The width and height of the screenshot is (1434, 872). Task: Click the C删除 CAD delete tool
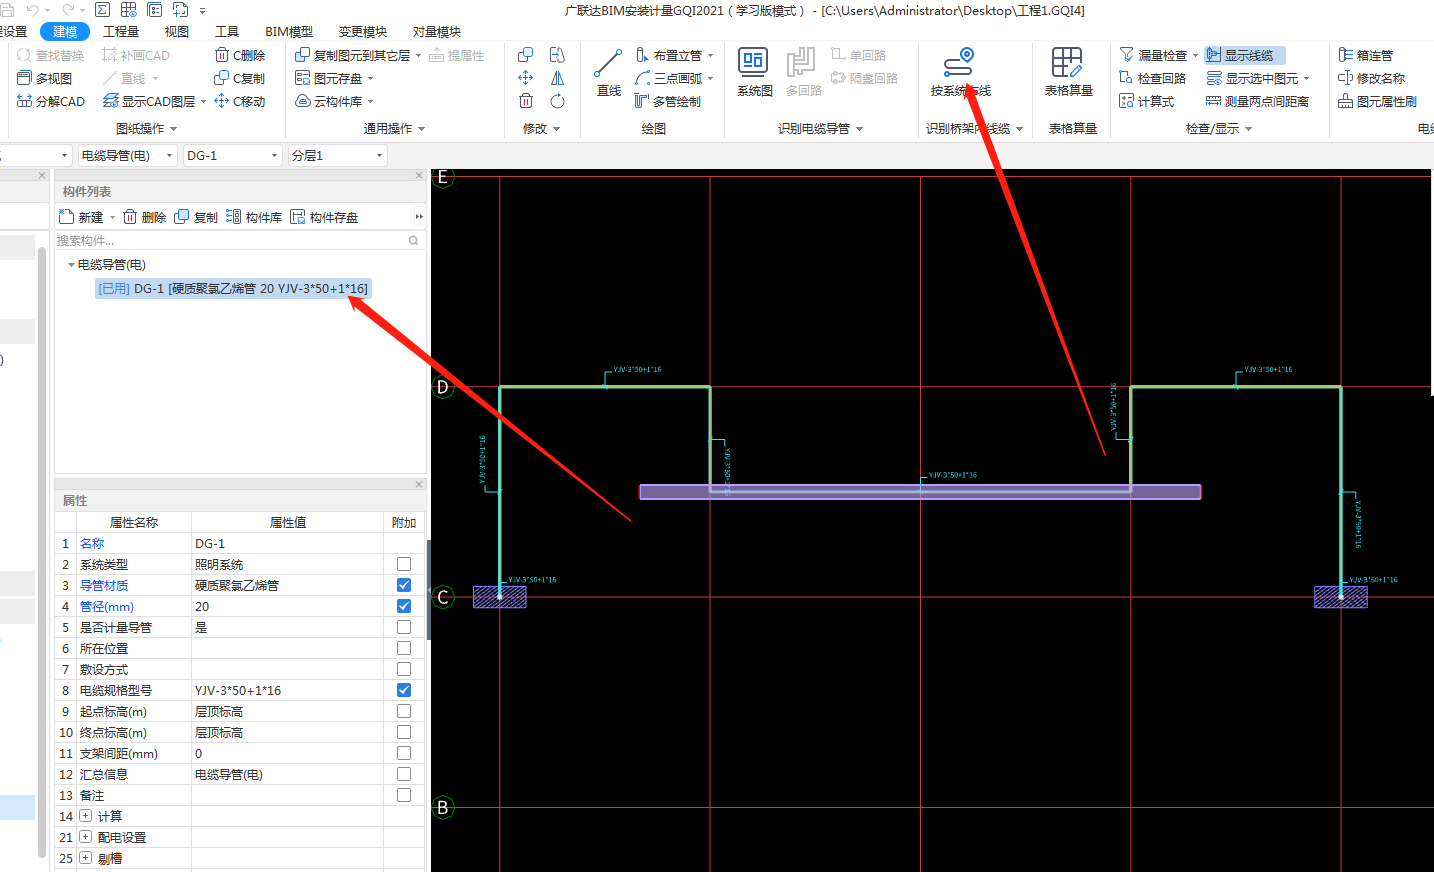pyautogui.click(x=240, y=55)
